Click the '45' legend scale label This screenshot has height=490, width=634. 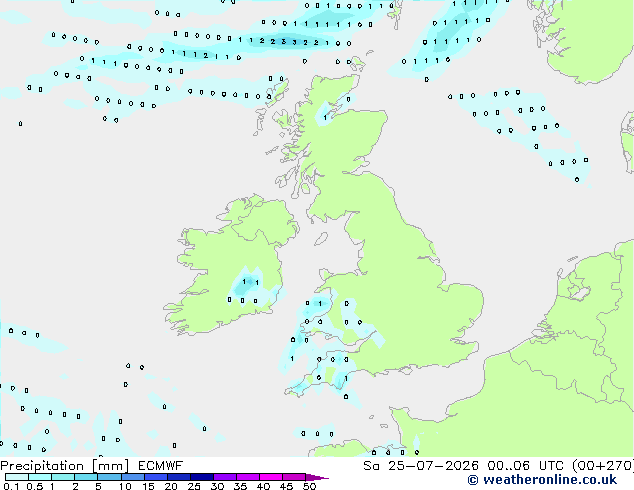286,486
